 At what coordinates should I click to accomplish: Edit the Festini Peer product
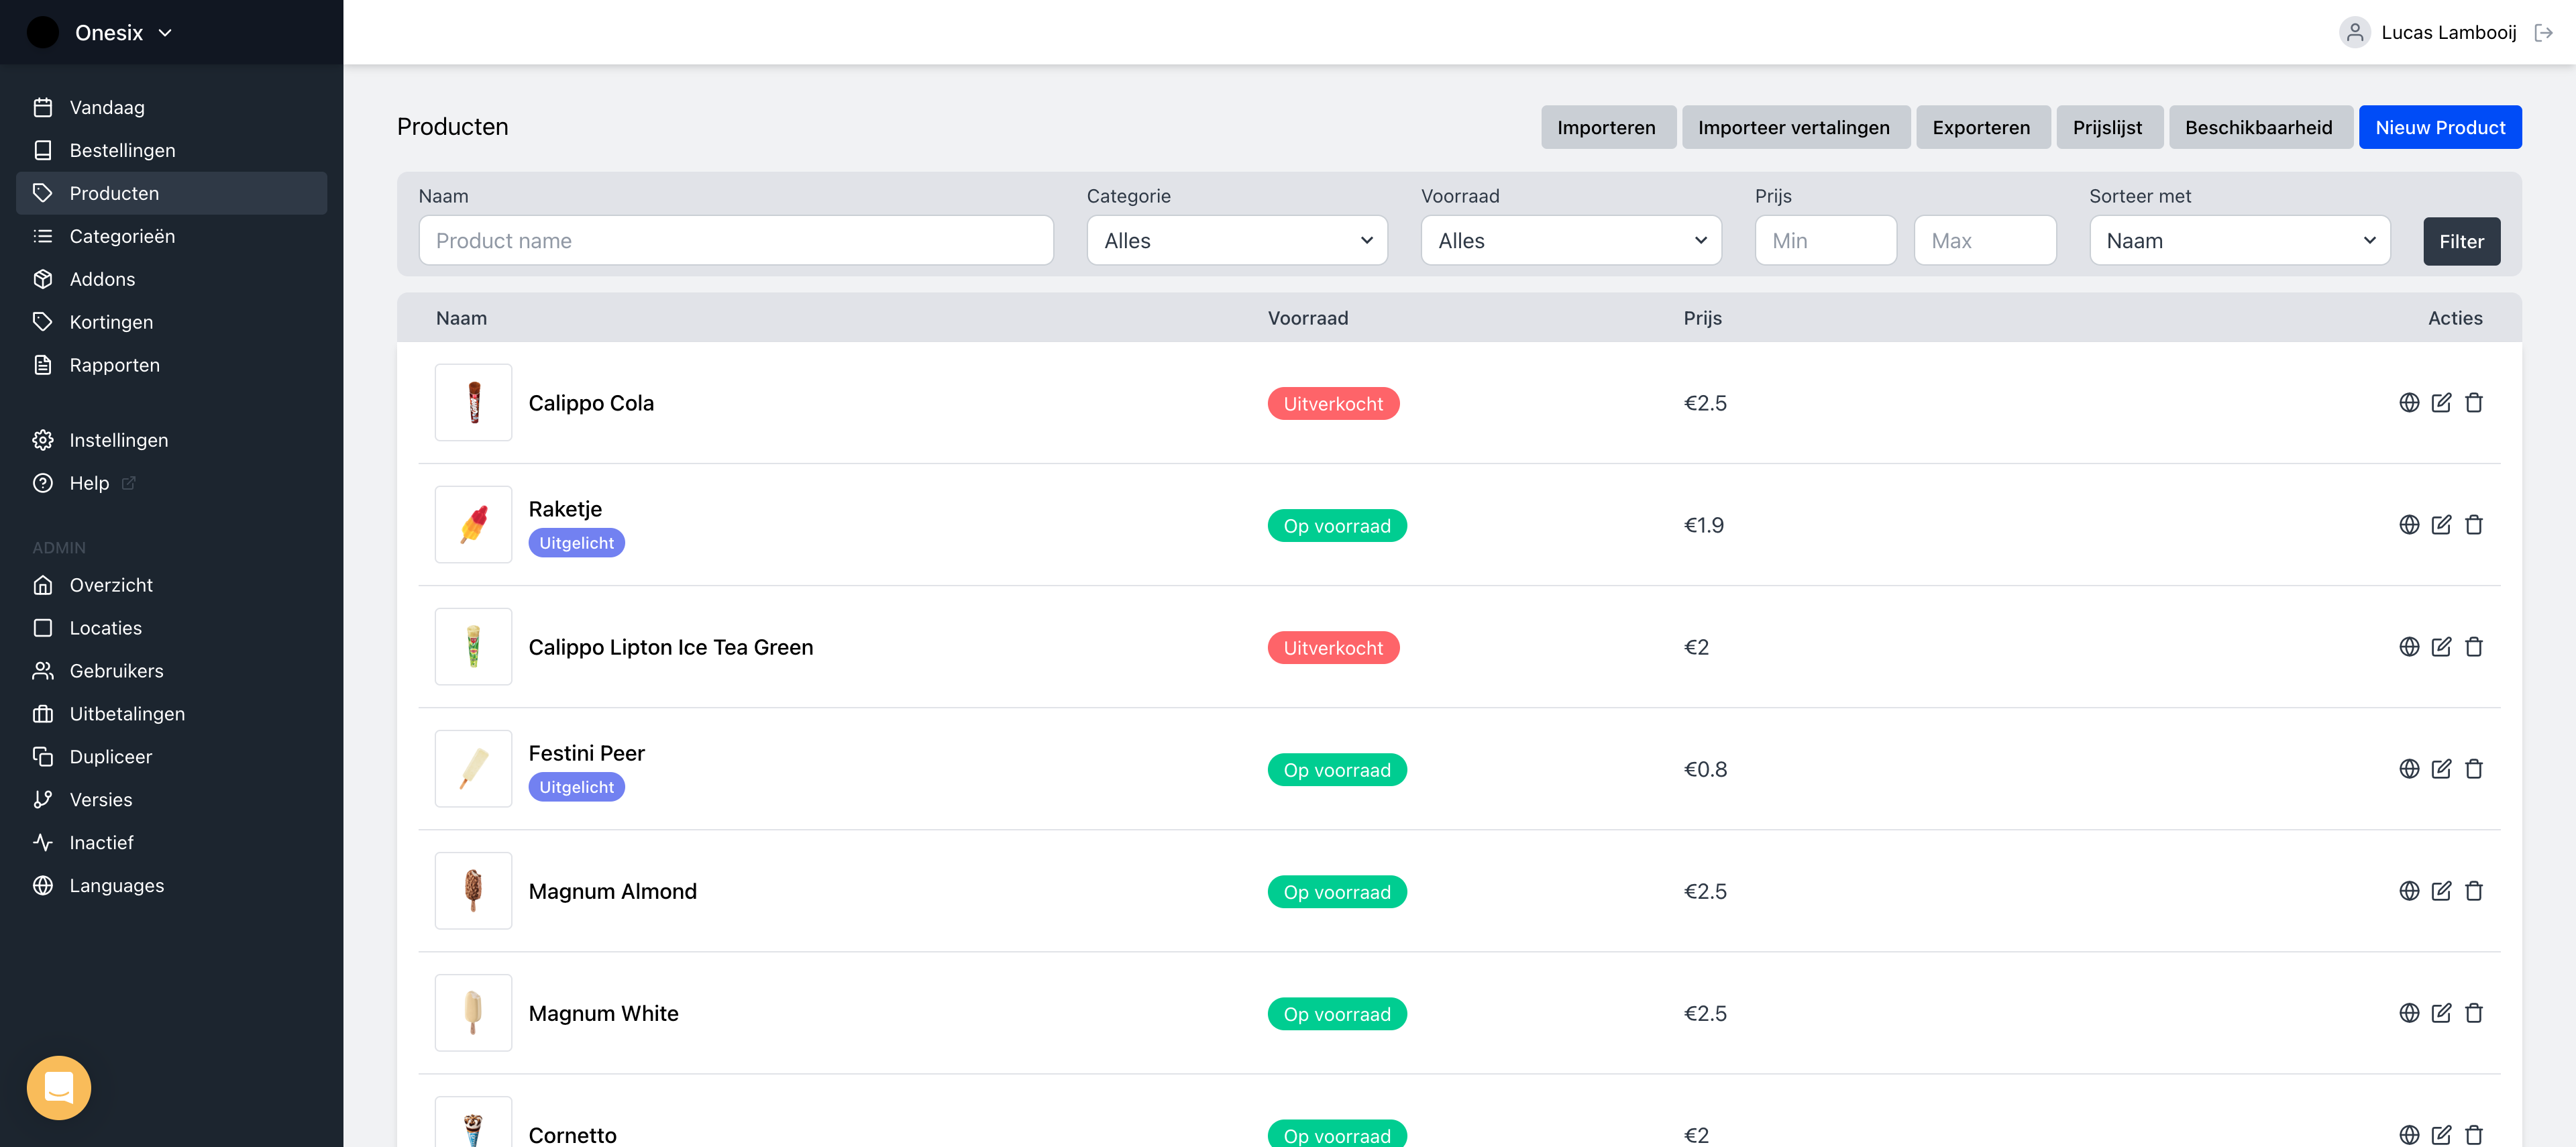pos(2441,768)
